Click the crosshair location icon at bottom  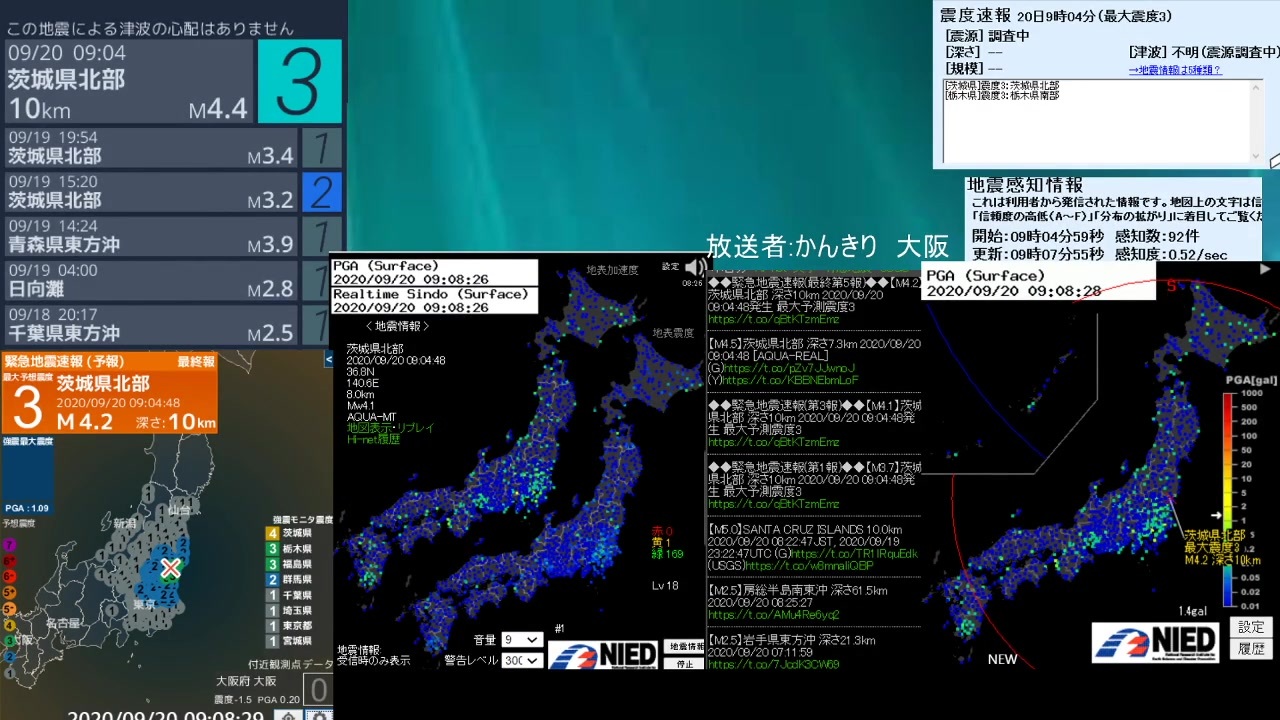(289, 715)
